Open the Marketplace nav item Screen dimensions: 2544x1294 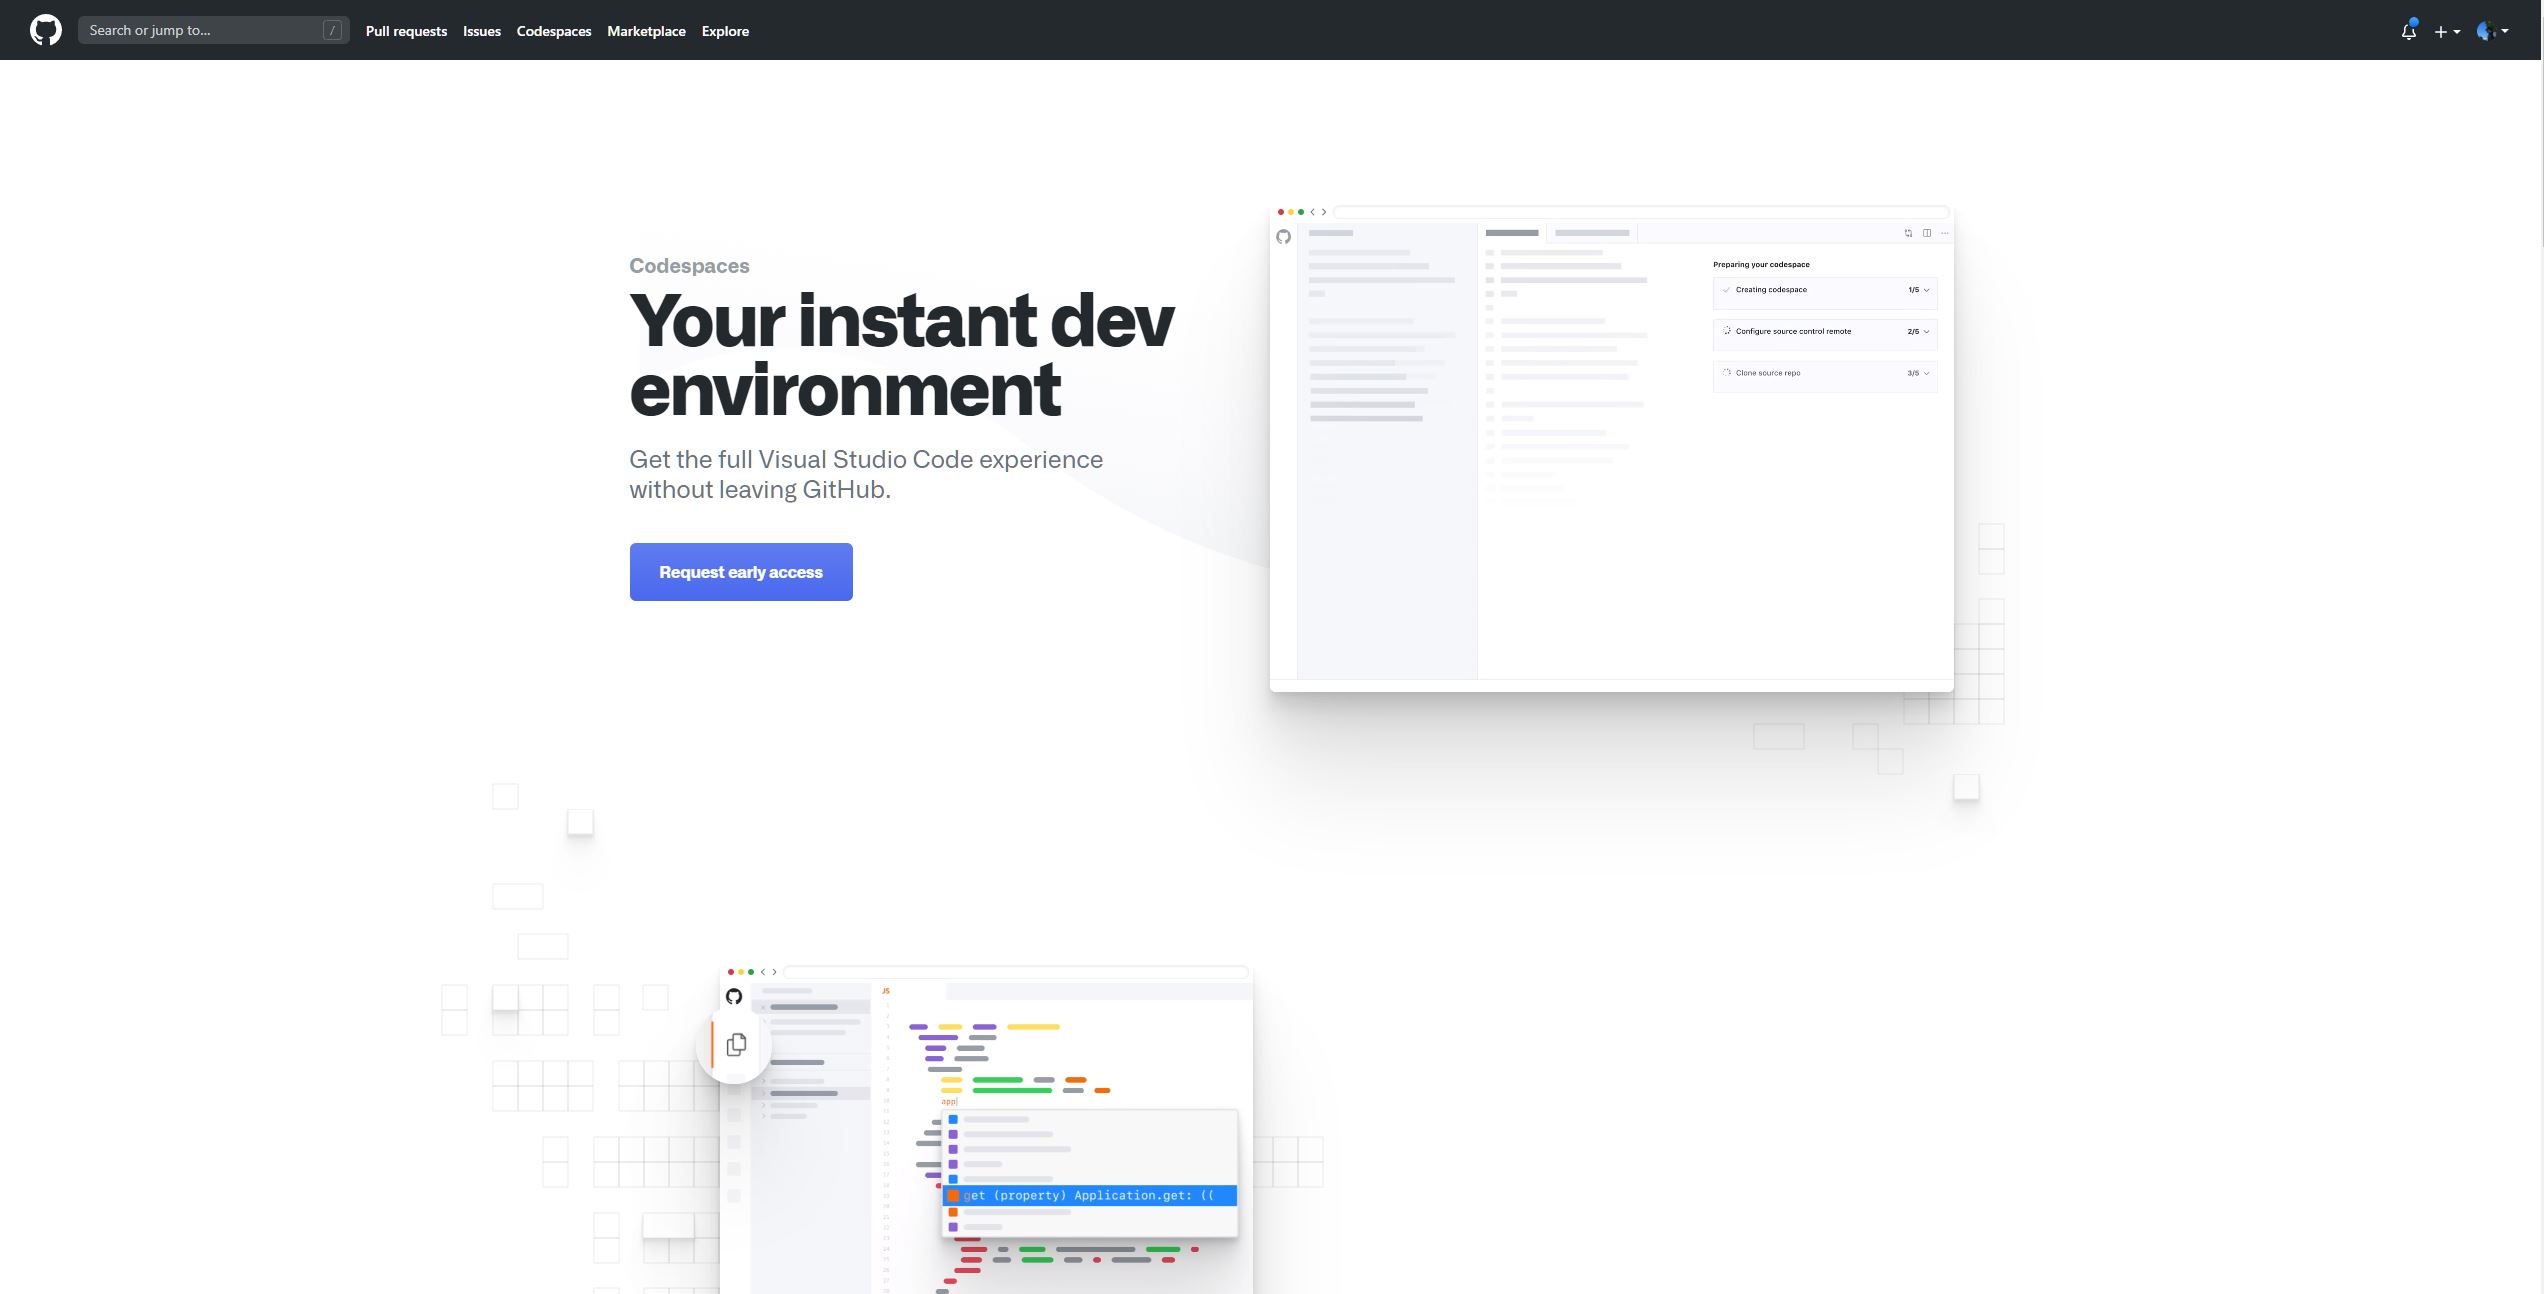click(646, 31)
